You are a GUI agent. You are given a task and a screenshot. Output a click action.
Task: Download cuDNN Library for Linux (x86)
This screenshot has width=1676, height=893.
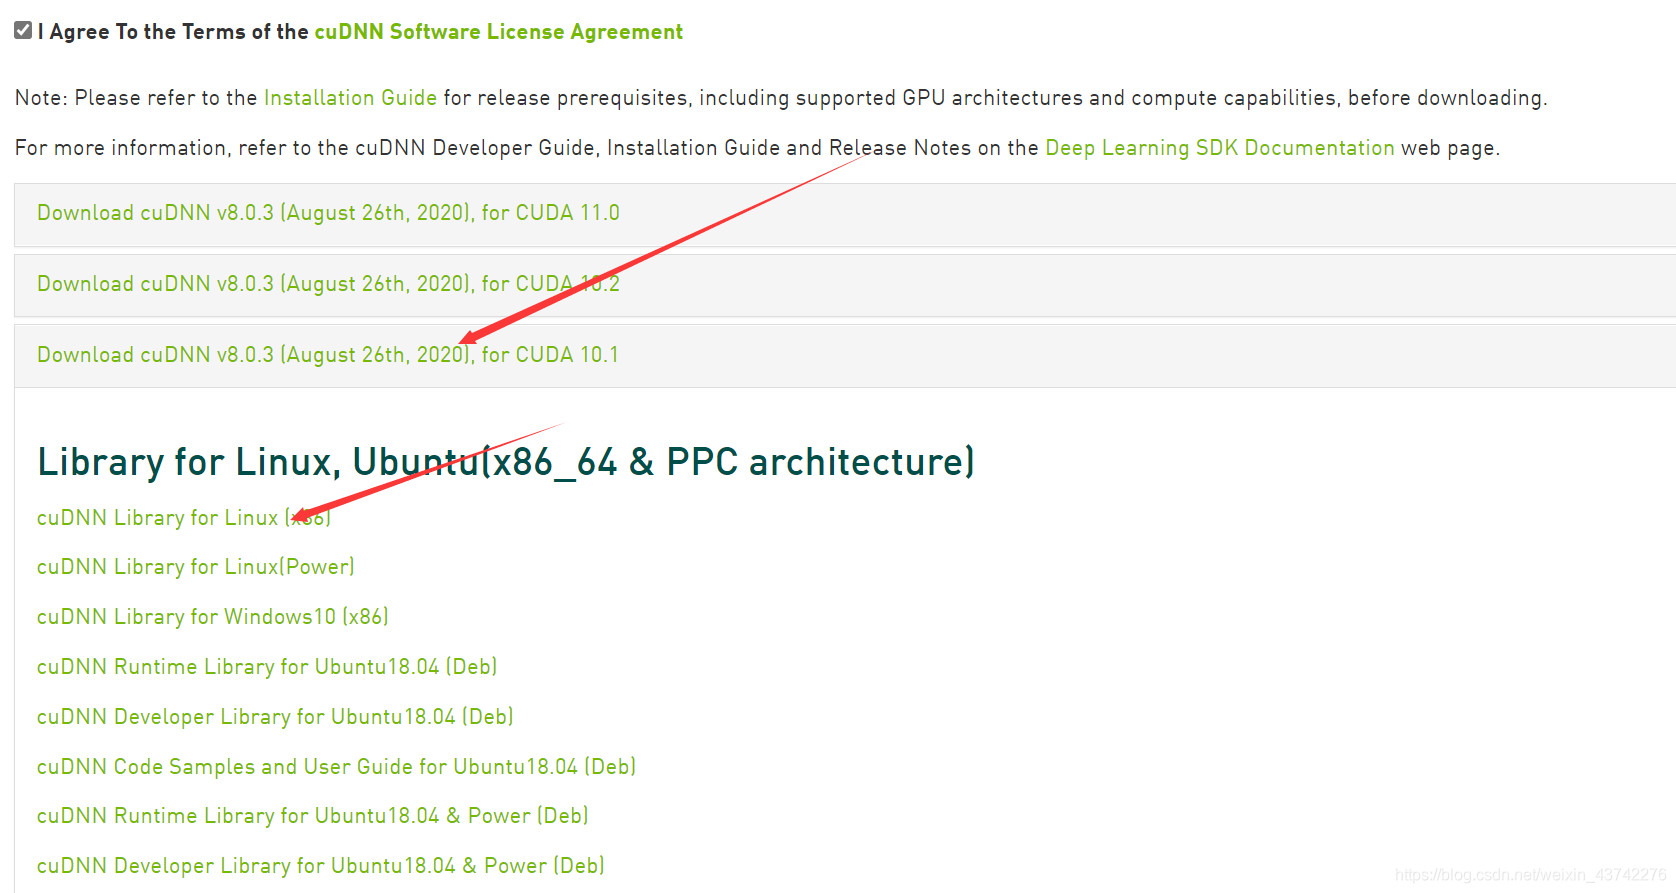click(x=183, y=518)
